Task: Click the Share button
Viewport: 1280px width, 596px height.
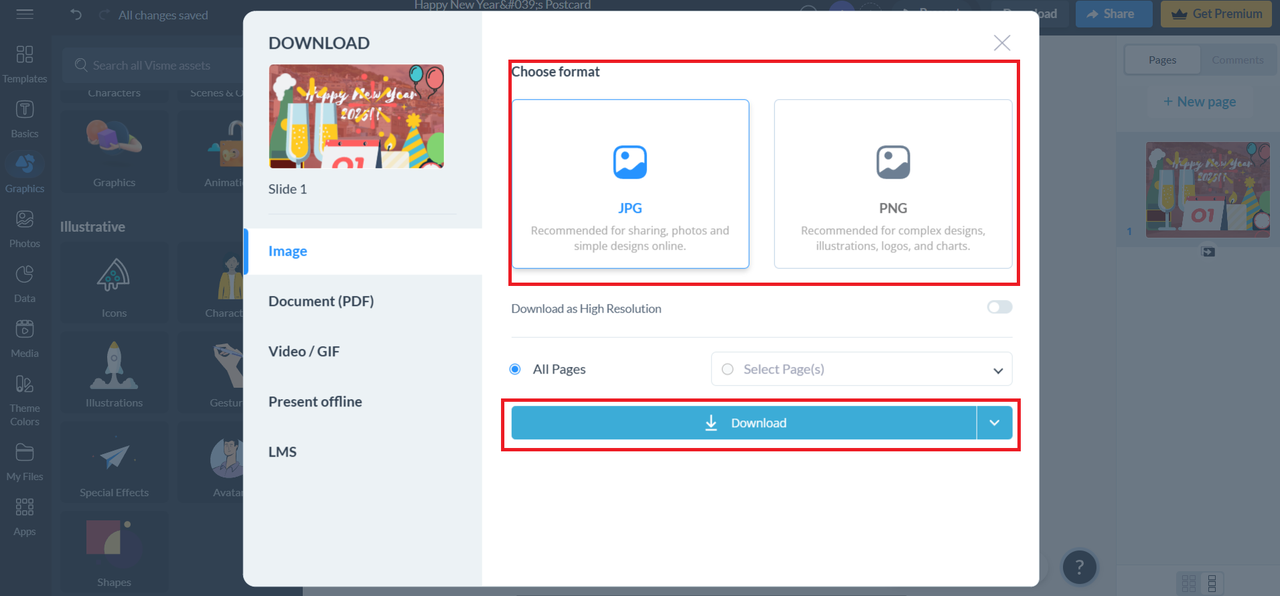Action: click(1114, 14)
